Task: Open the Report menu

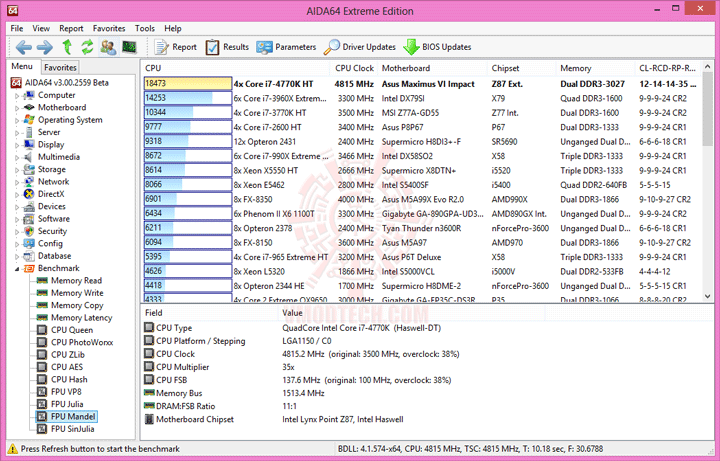Action: 71,28
